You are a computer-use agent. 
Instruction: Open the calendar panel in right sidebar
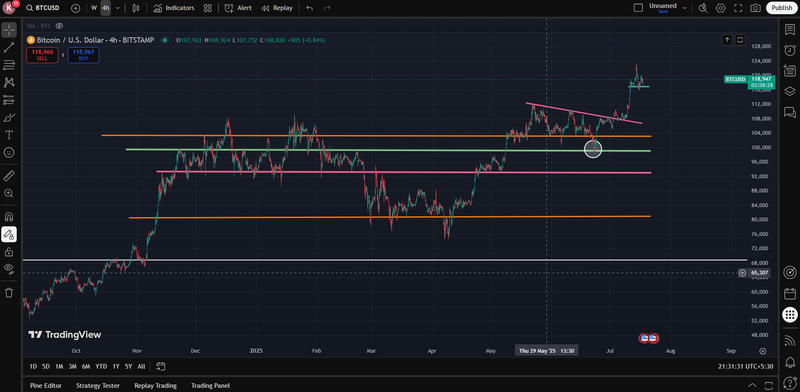pos(790,294)
